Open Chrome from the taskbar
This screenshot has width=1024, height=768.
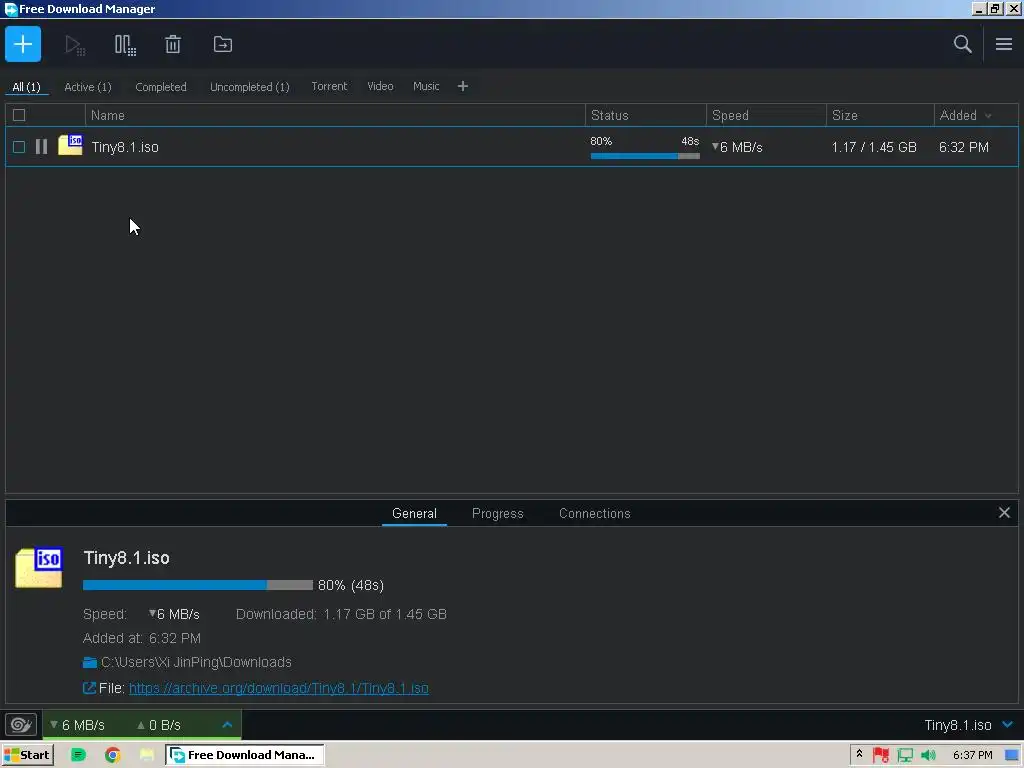113,755
